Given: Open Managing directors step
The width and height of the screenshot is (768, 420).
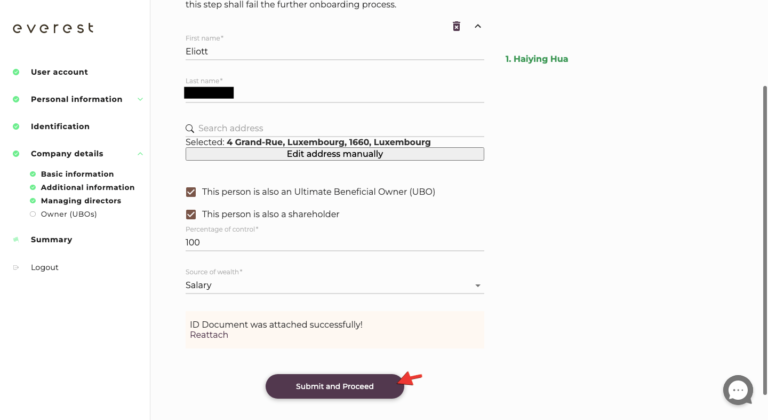Looking at the screenshot, I should coord(81,201).
